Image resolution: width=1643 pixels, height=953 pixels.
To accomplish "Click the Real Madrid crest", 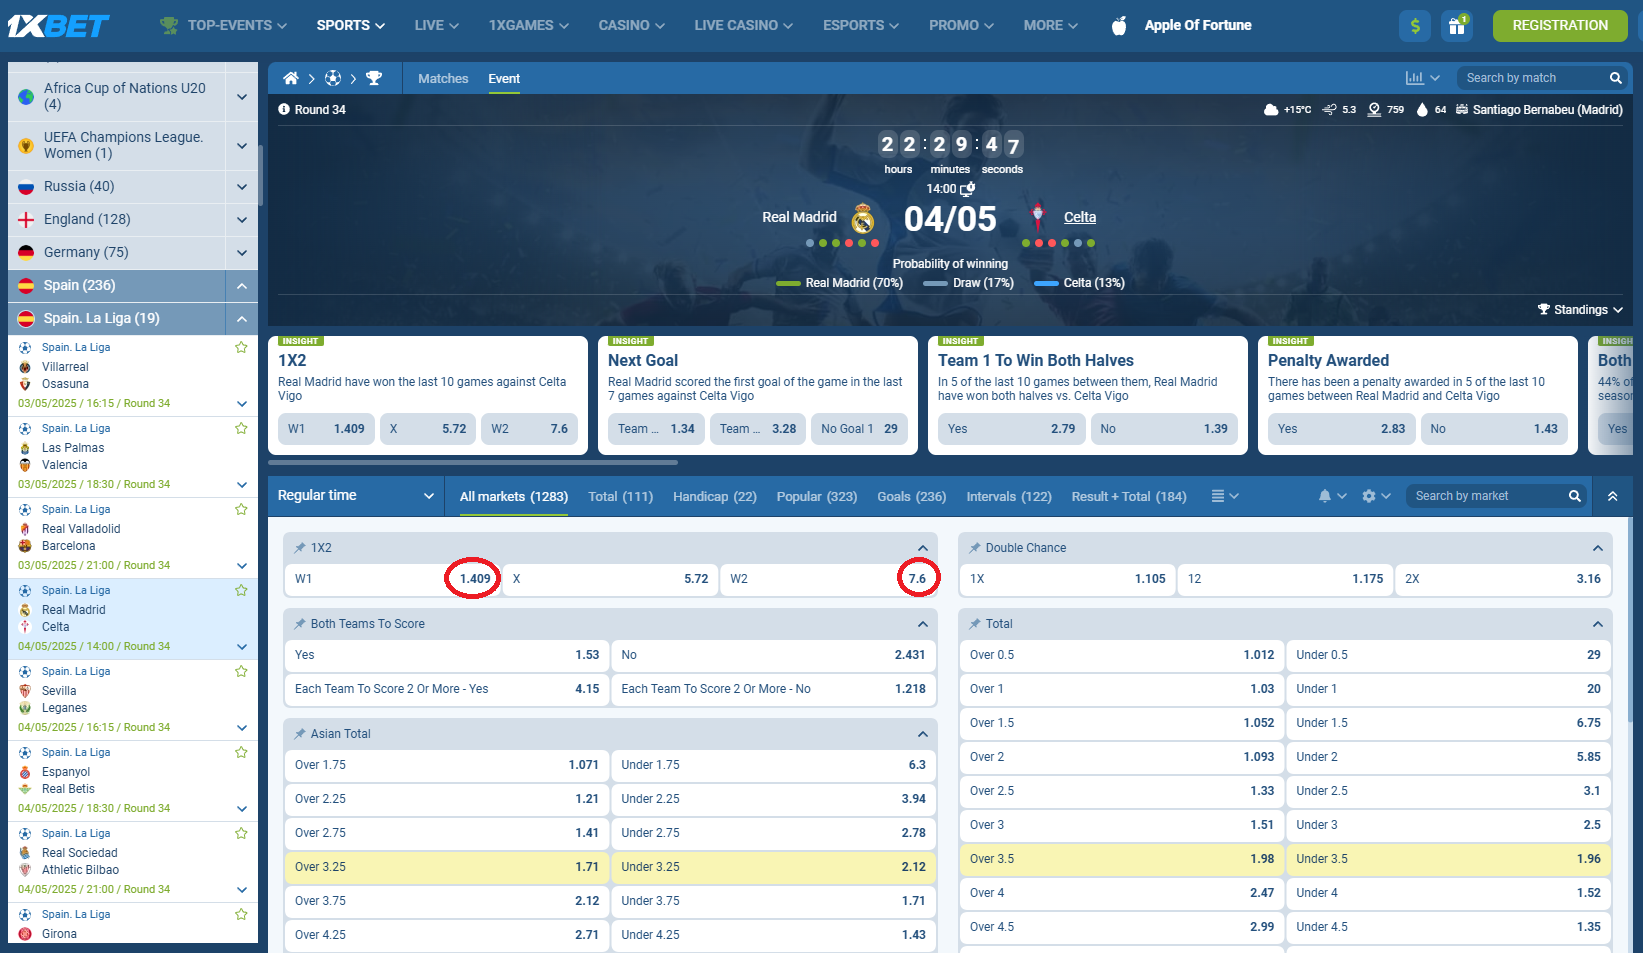I will [862, 218].
